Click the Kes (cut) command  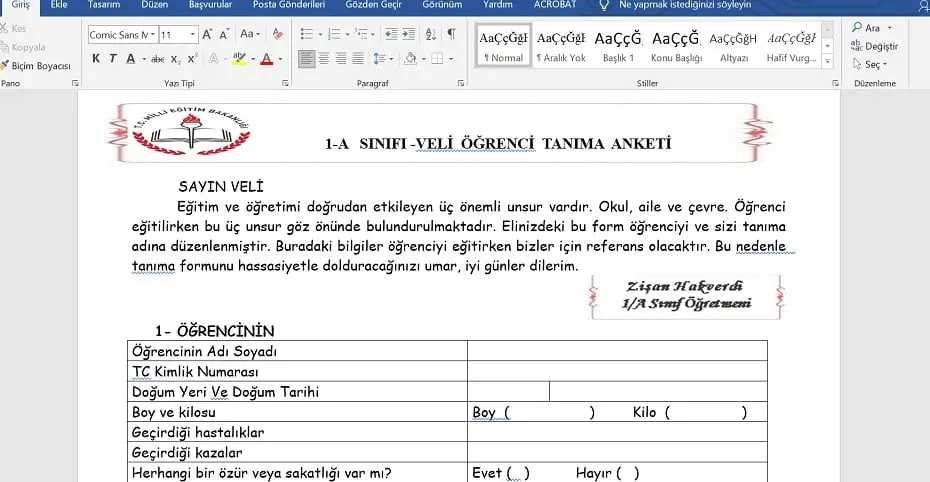[x=14, y=28]
